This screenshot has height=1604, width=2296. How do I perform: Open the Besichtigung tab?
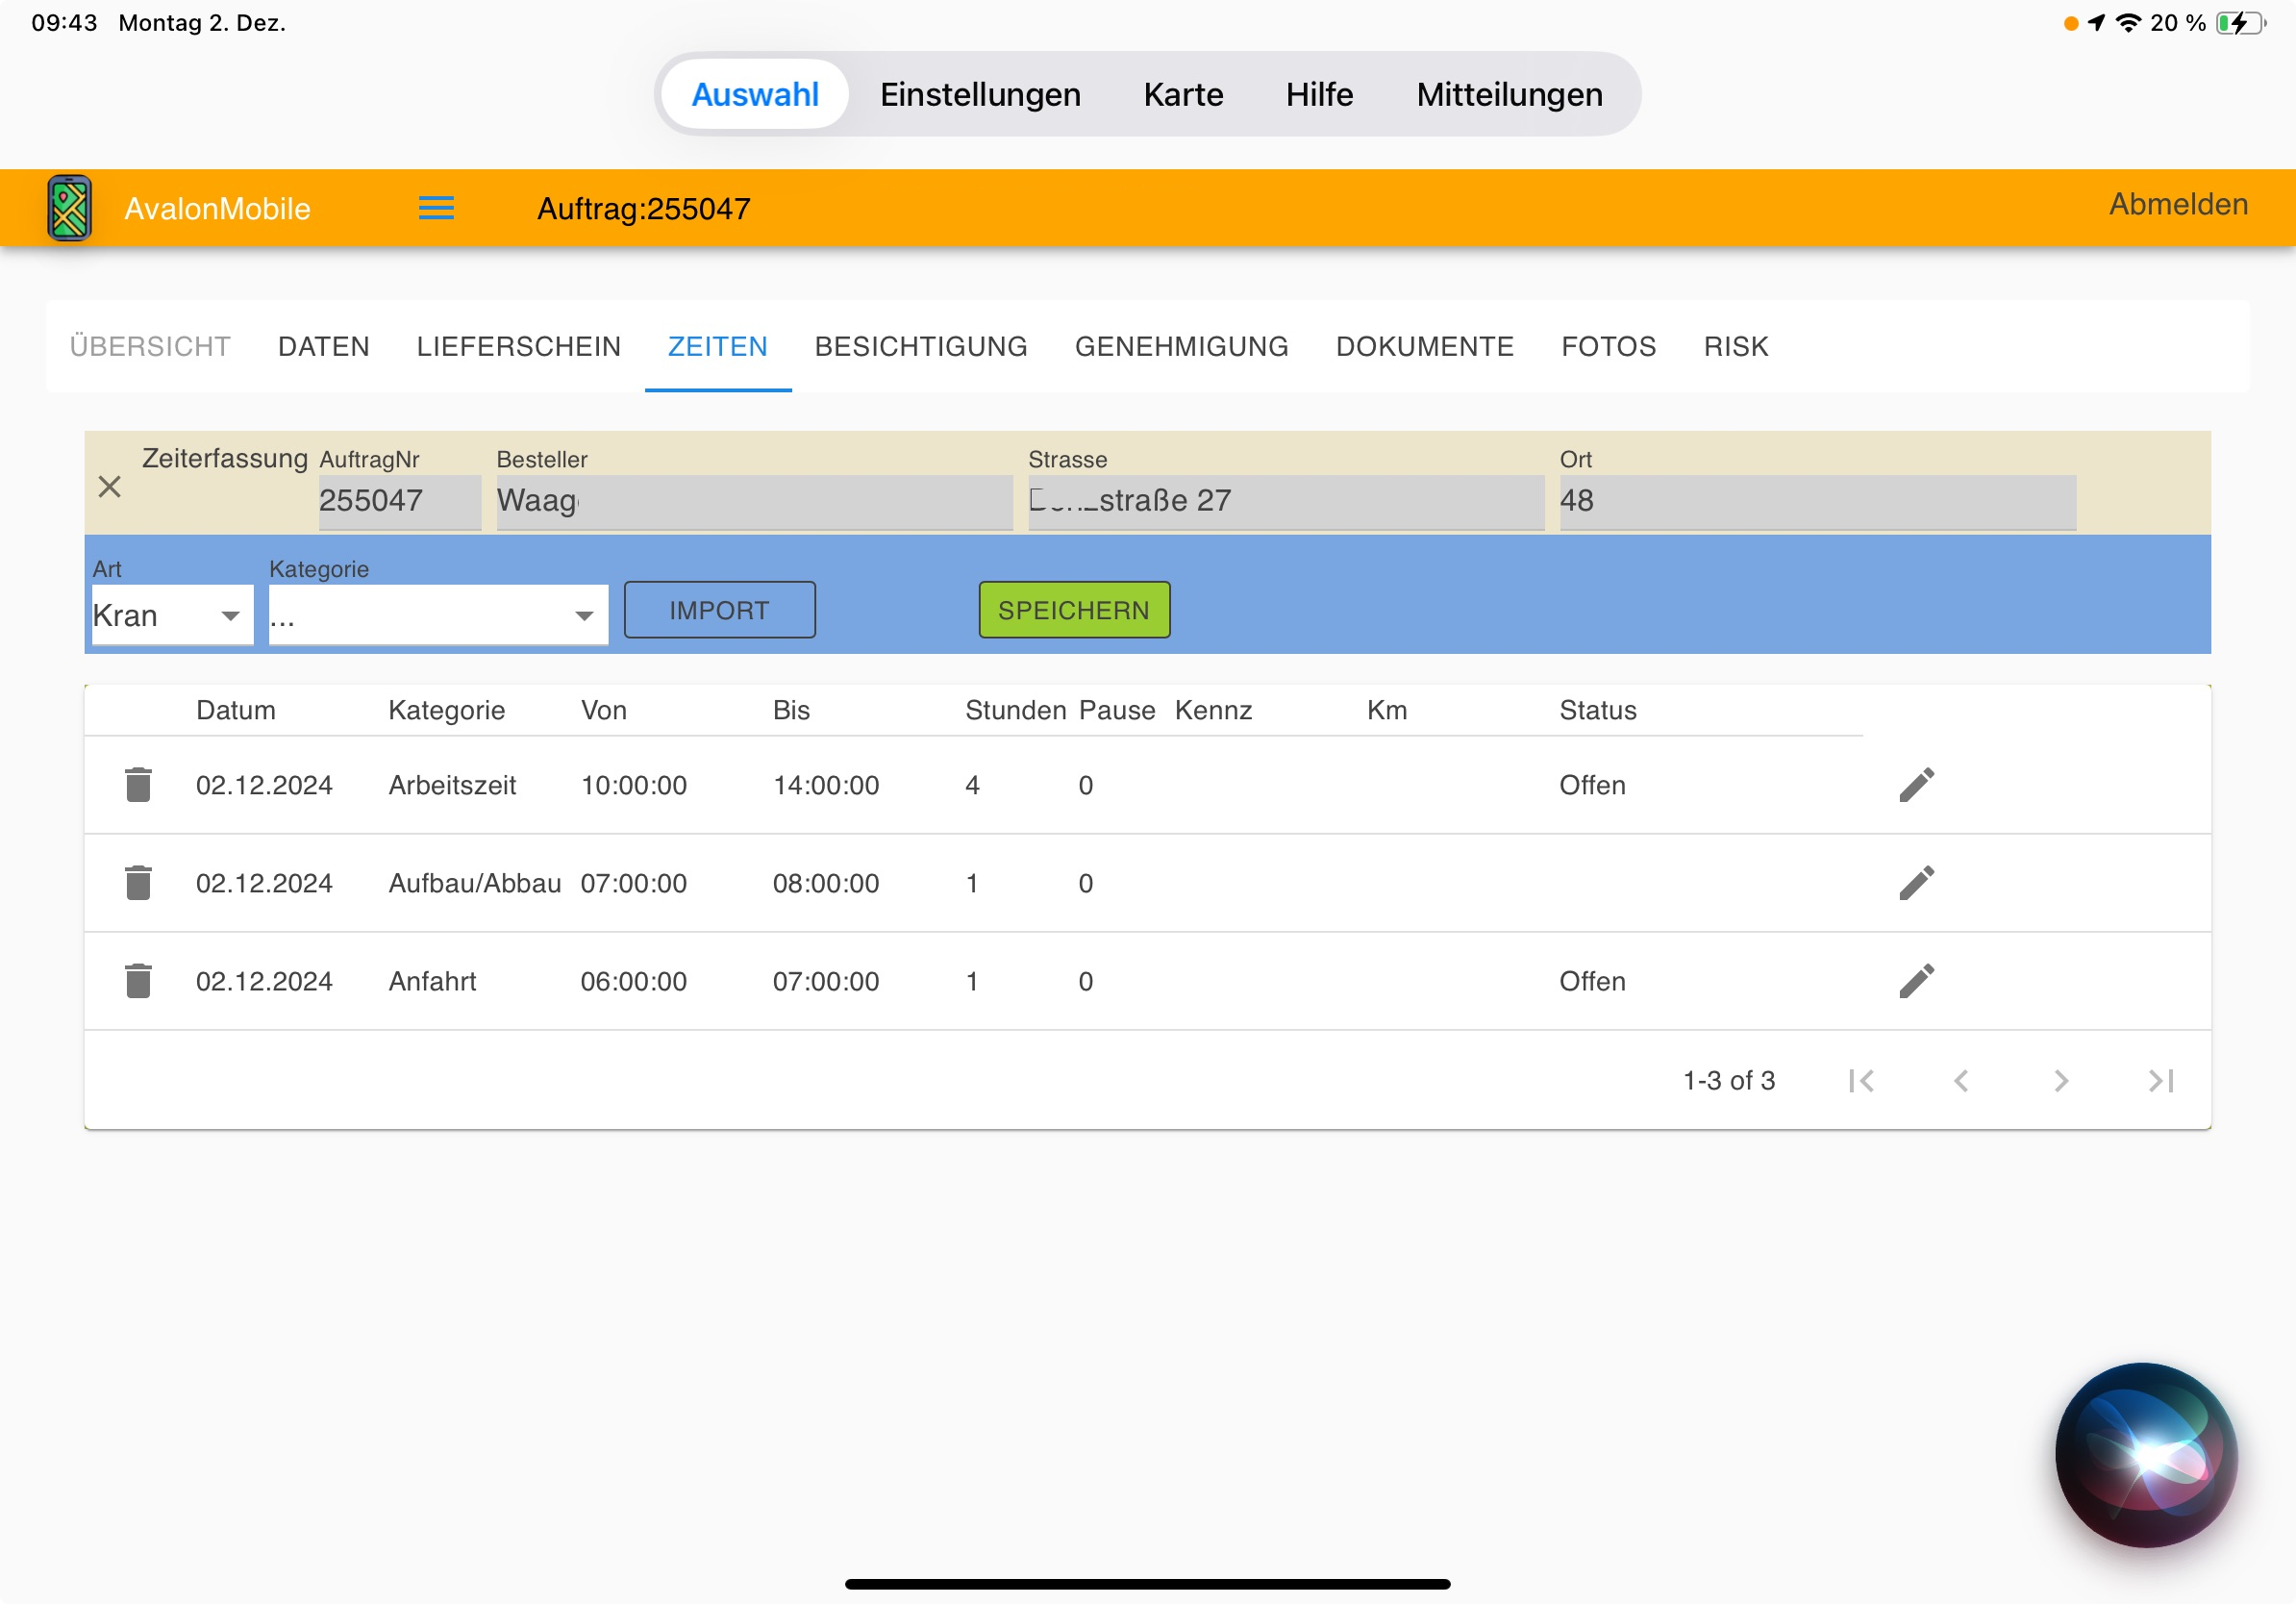(920, 346)
